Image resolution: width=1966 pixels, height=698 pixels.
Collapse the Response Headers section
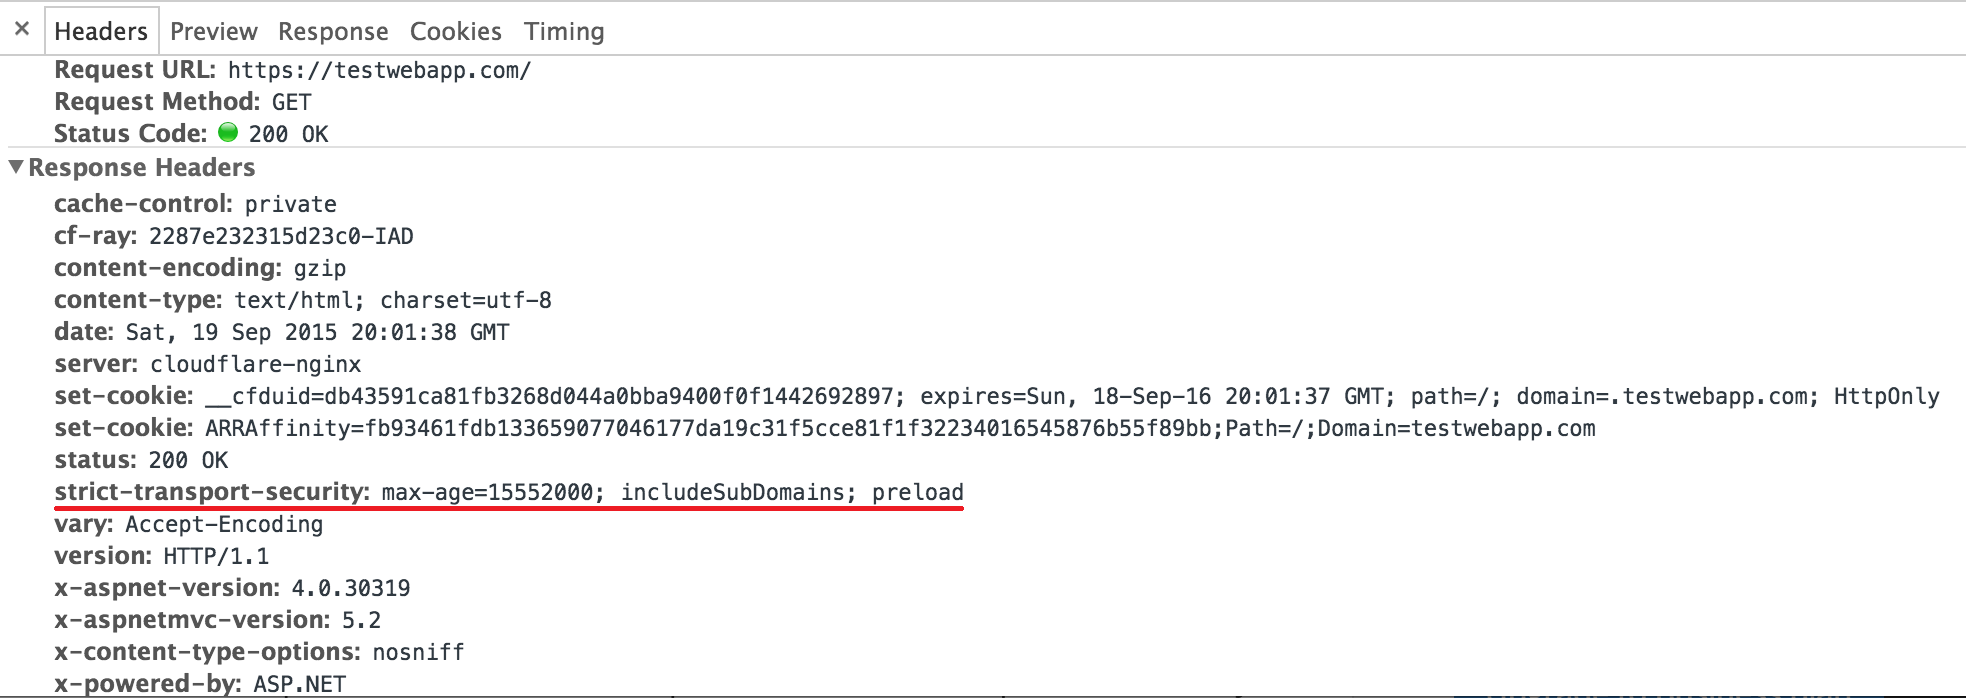pos(16,167)
